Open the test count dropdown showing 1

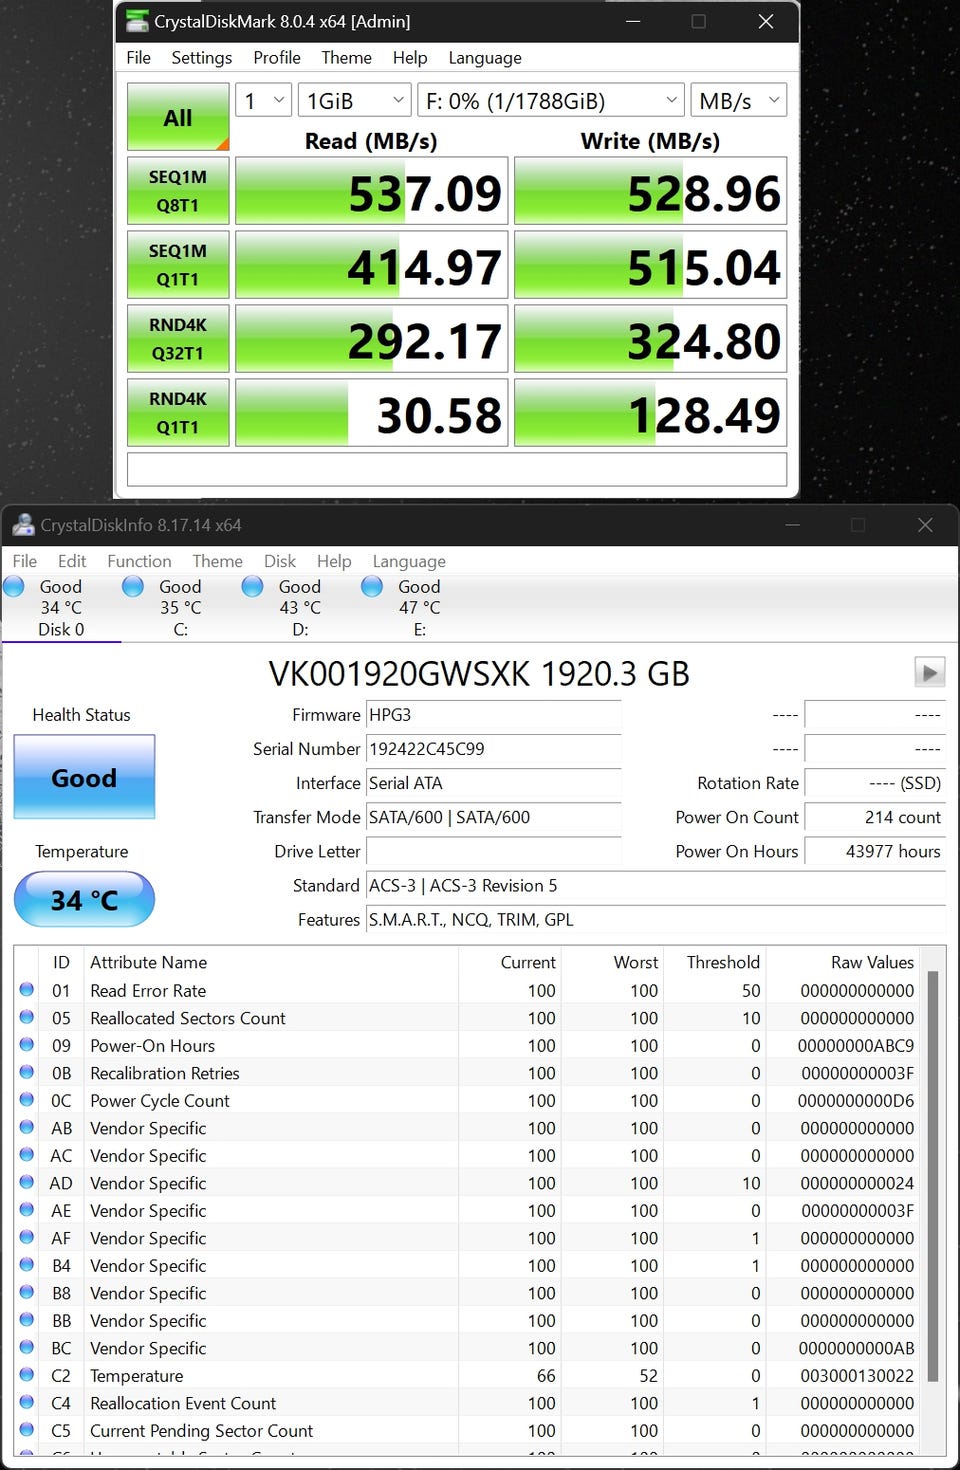click(x=263, y=101)
